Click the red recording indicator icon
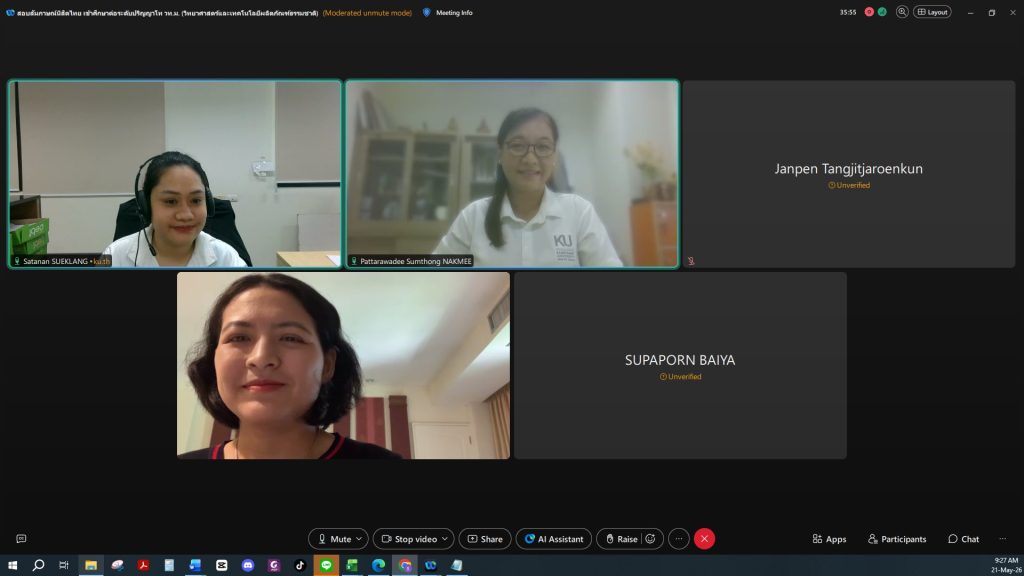Image resolution: width=1024 pixels, height=576 pixels. click(869, 12)
